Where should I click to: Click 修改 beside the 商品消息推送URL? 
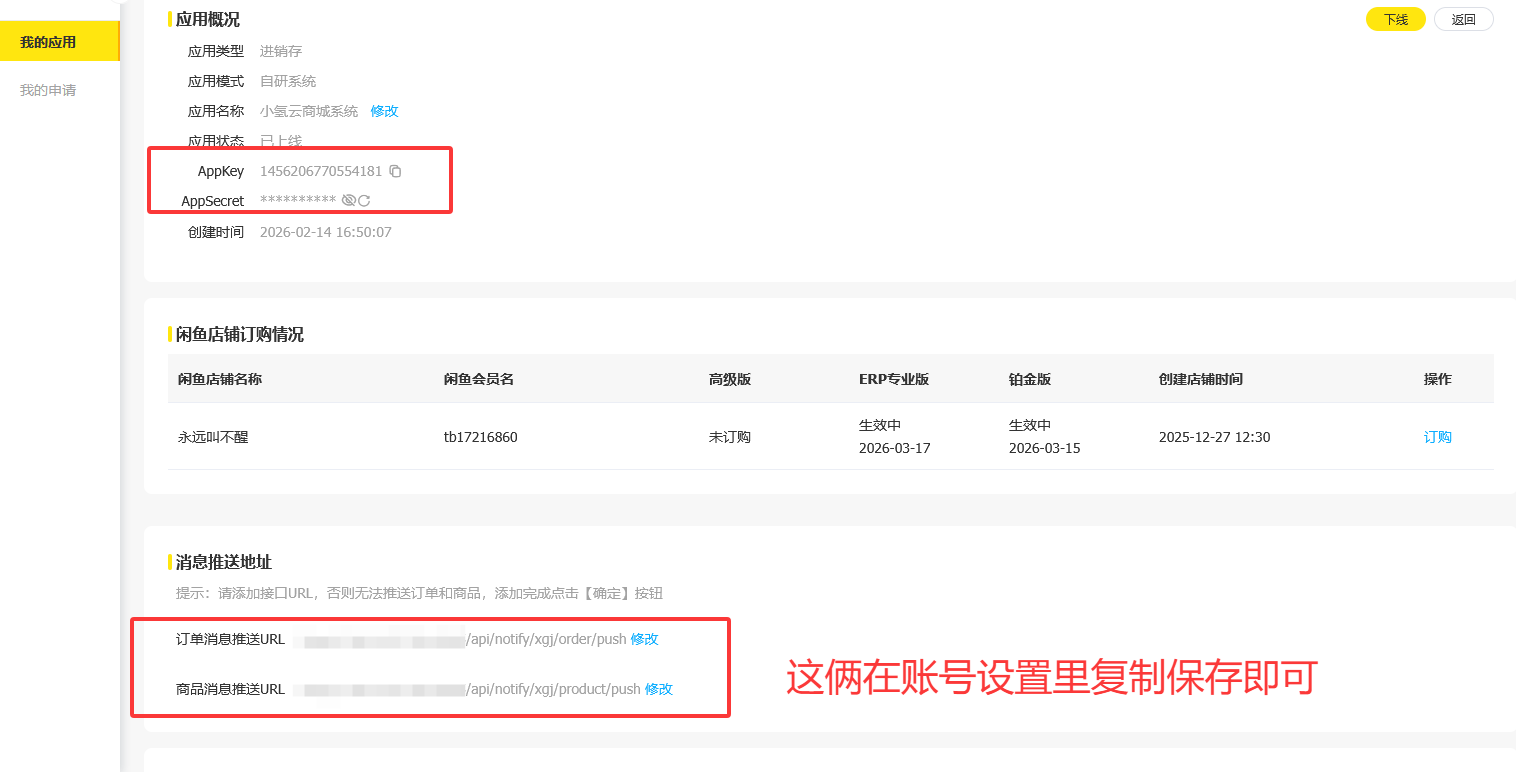pos(657,689)
